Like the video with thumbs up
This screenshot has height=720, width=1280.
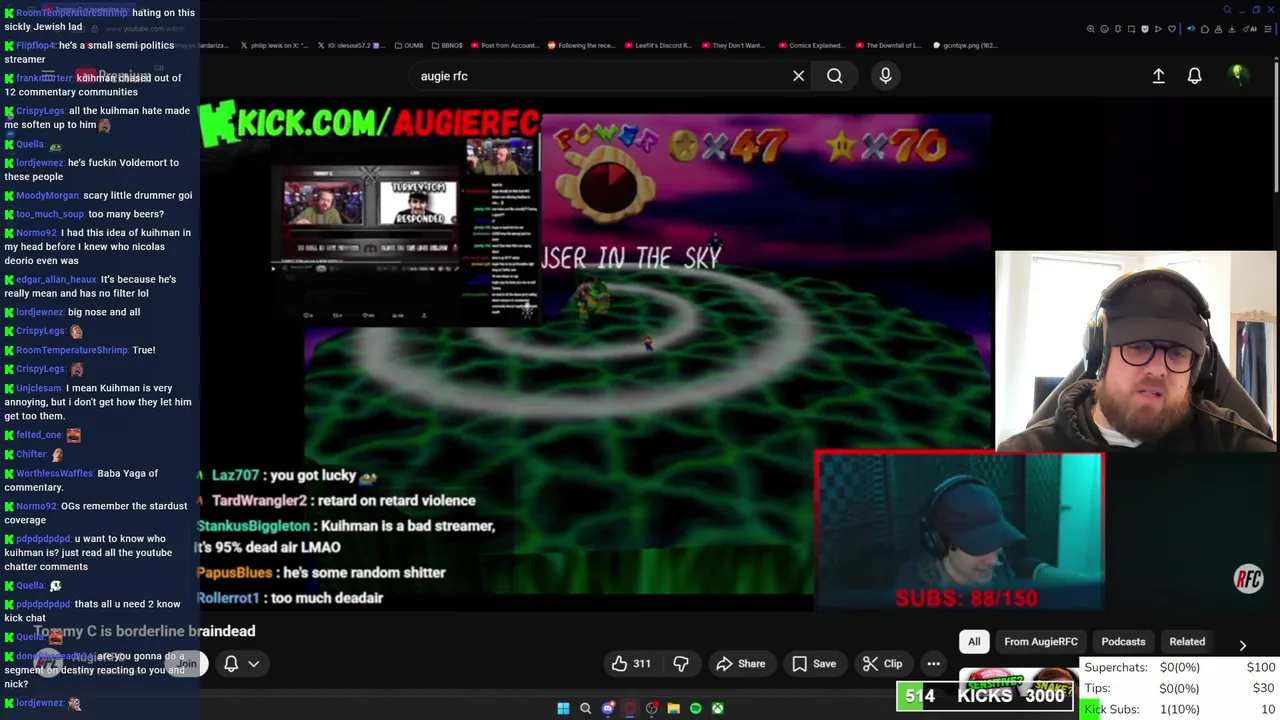tap(631, 663)
